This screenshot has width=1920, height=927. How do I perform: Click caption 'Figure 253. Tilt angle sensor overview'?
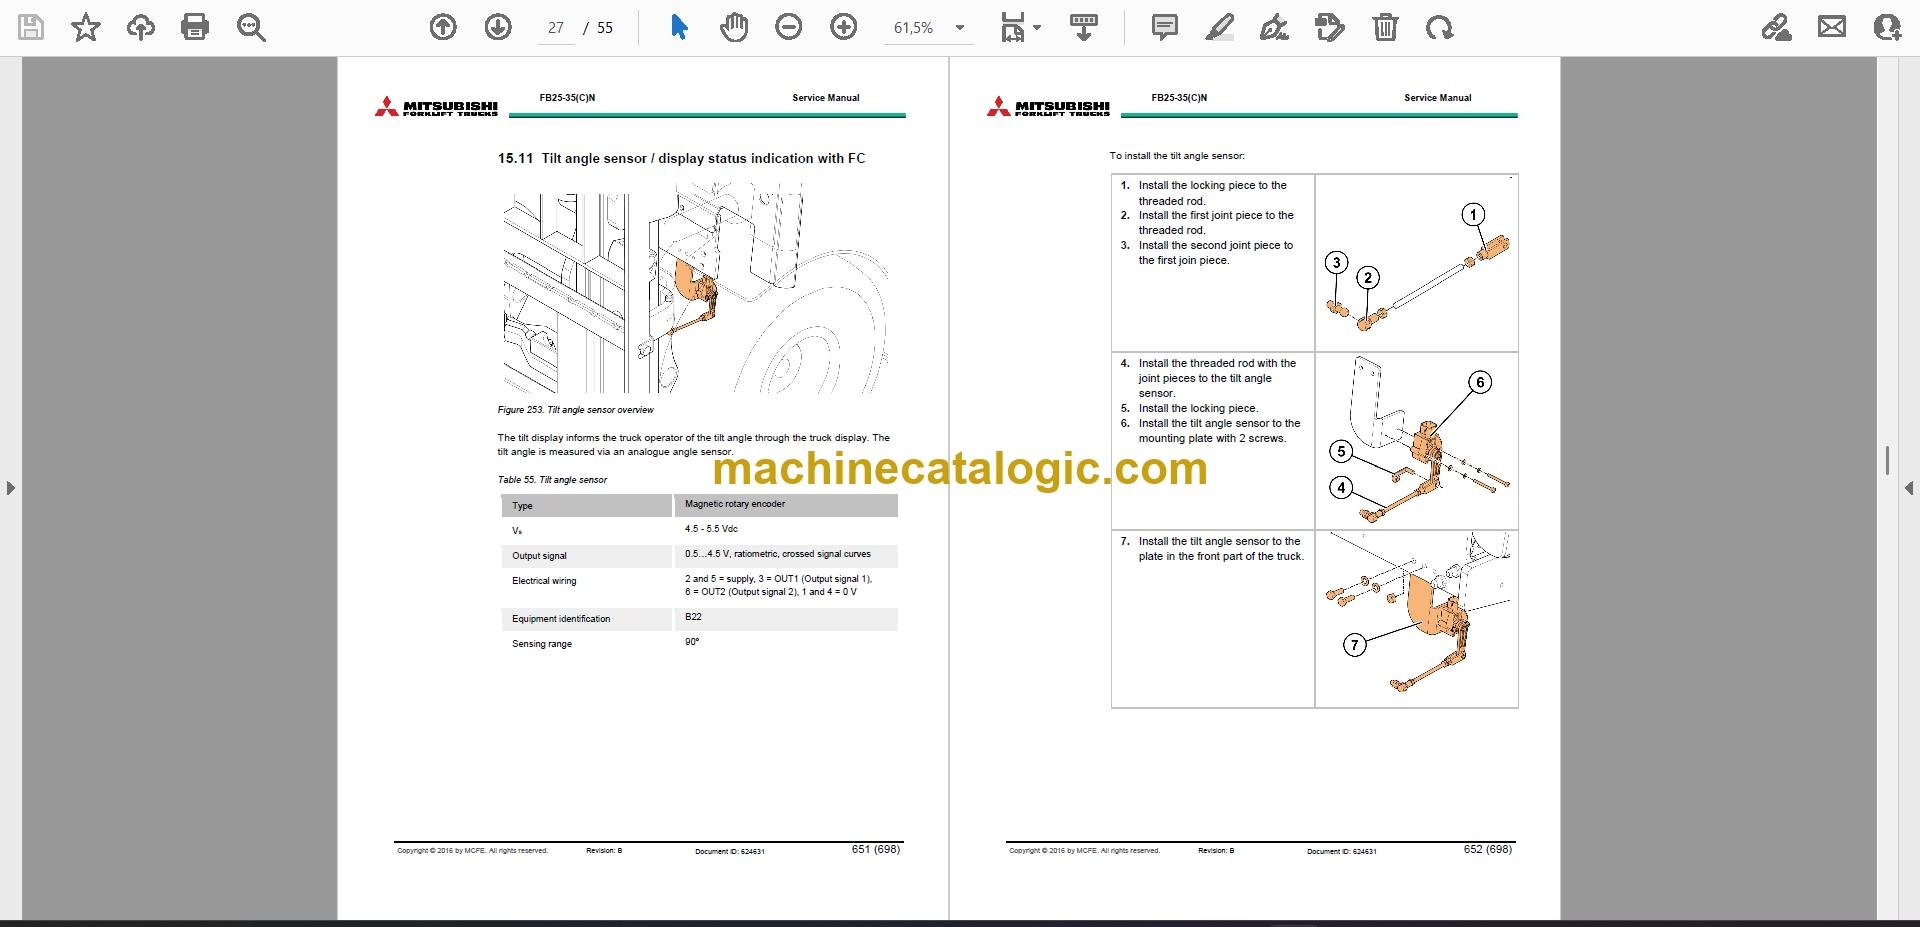click(575, 410)
